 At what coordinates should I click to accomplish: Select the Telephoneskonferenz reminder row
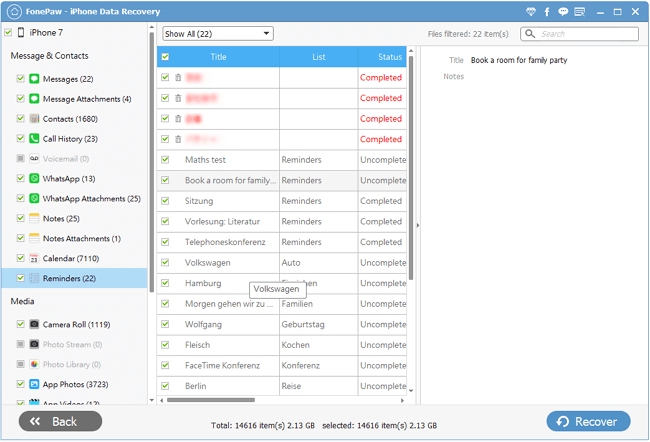click(x=281, y=242)
